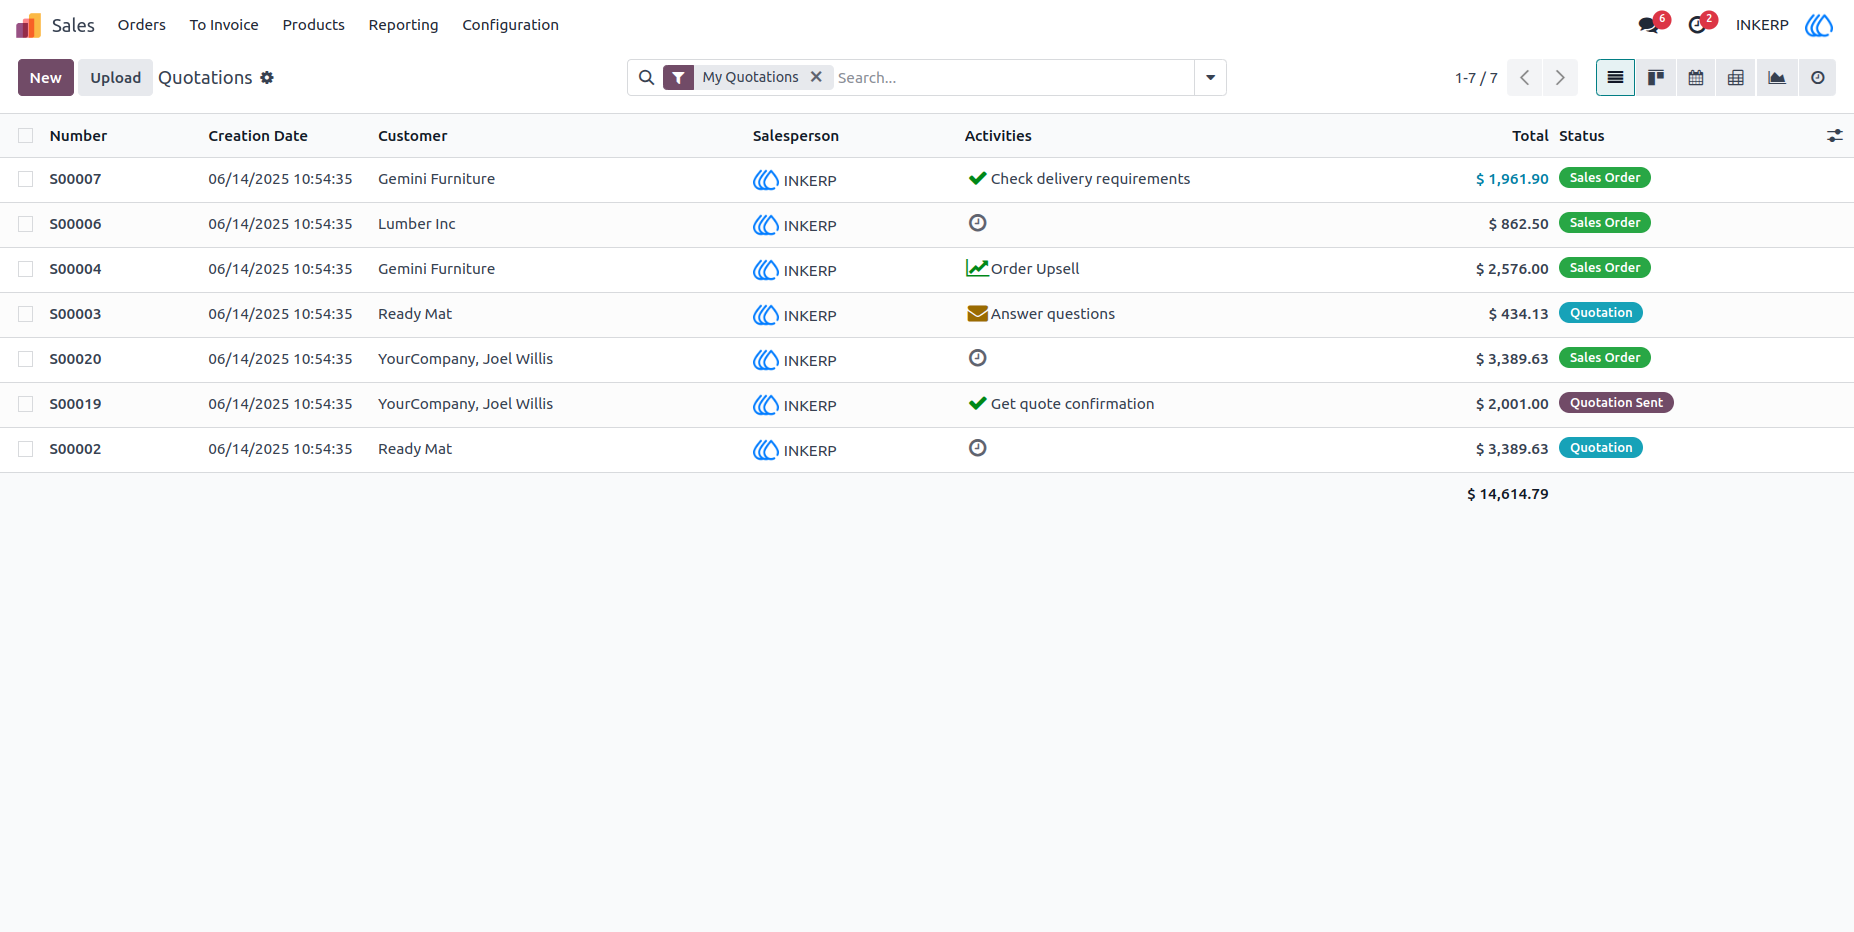Open the Sales app home icon
This screenshot has height=932, width=1854.
coord(28,25)
